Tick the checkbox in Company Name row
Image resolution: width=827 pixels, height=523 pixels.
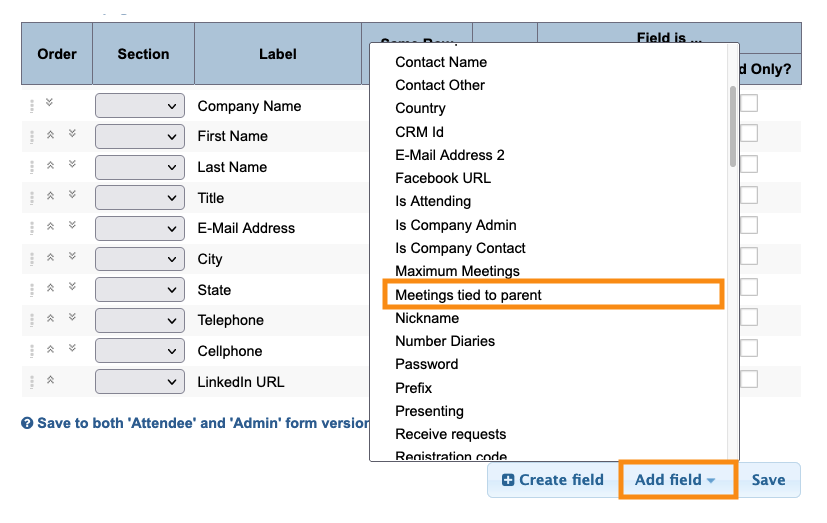pos(749,103)
